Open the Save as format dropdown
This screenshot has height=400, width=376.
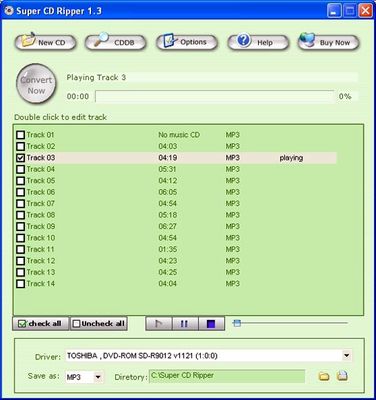98,377
